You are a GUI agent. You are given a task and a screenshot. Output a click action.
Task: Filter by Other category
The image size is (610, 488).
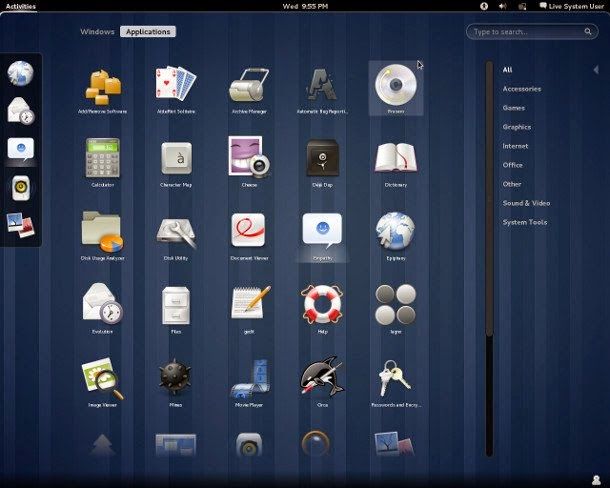[x=512, y=184]
